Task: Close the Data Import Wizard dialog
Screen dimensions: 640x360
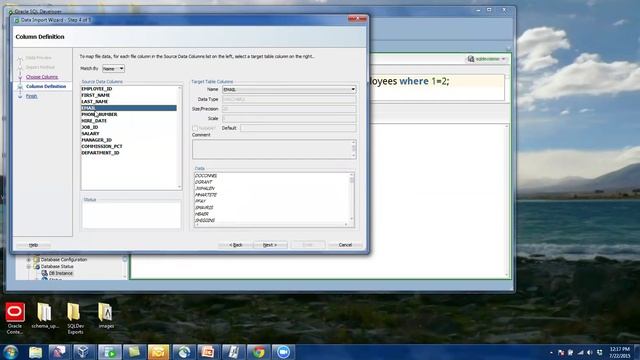Action: (358, 19)
